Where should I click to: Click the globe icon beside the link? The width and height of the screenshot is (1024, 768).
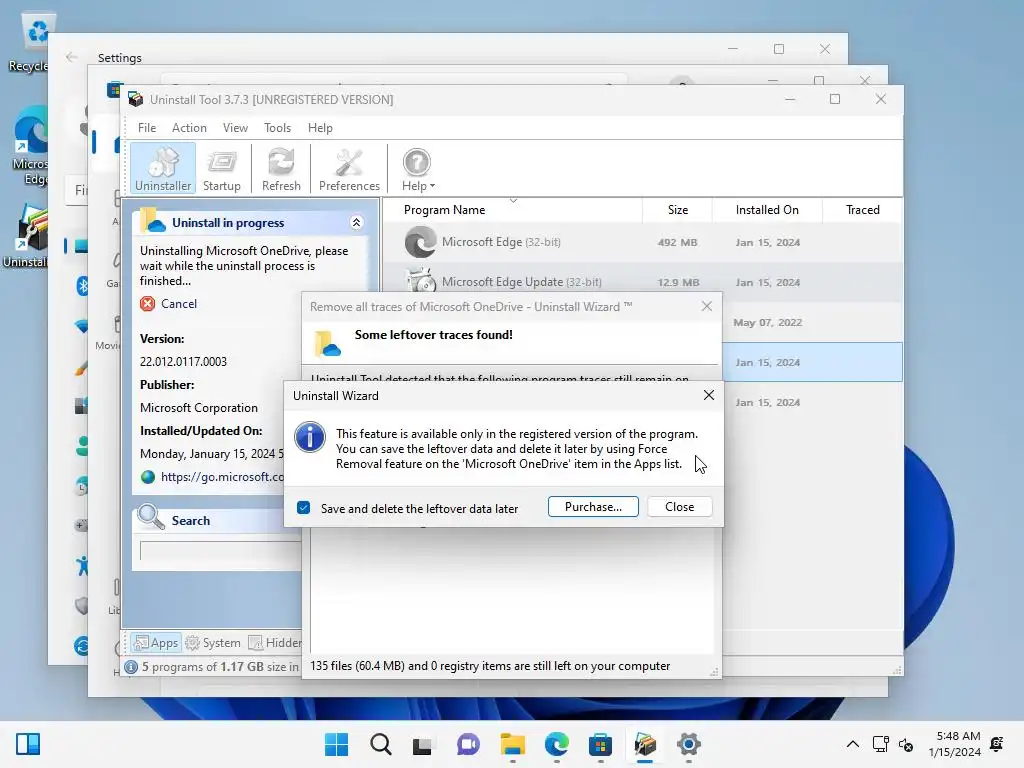coord(148,477)
